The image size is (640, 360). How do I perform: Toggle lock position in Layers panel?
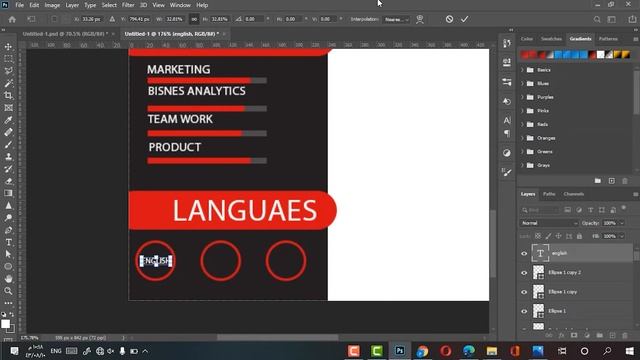coord(558,236)
